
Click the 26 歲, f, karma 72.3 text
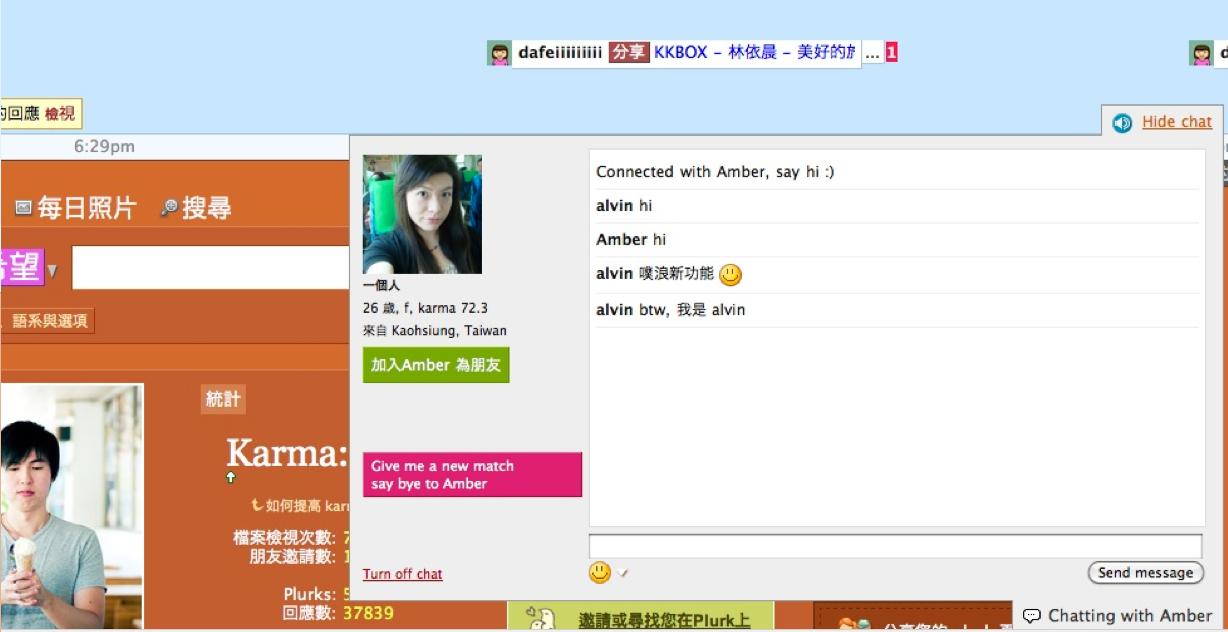point(426,308)
